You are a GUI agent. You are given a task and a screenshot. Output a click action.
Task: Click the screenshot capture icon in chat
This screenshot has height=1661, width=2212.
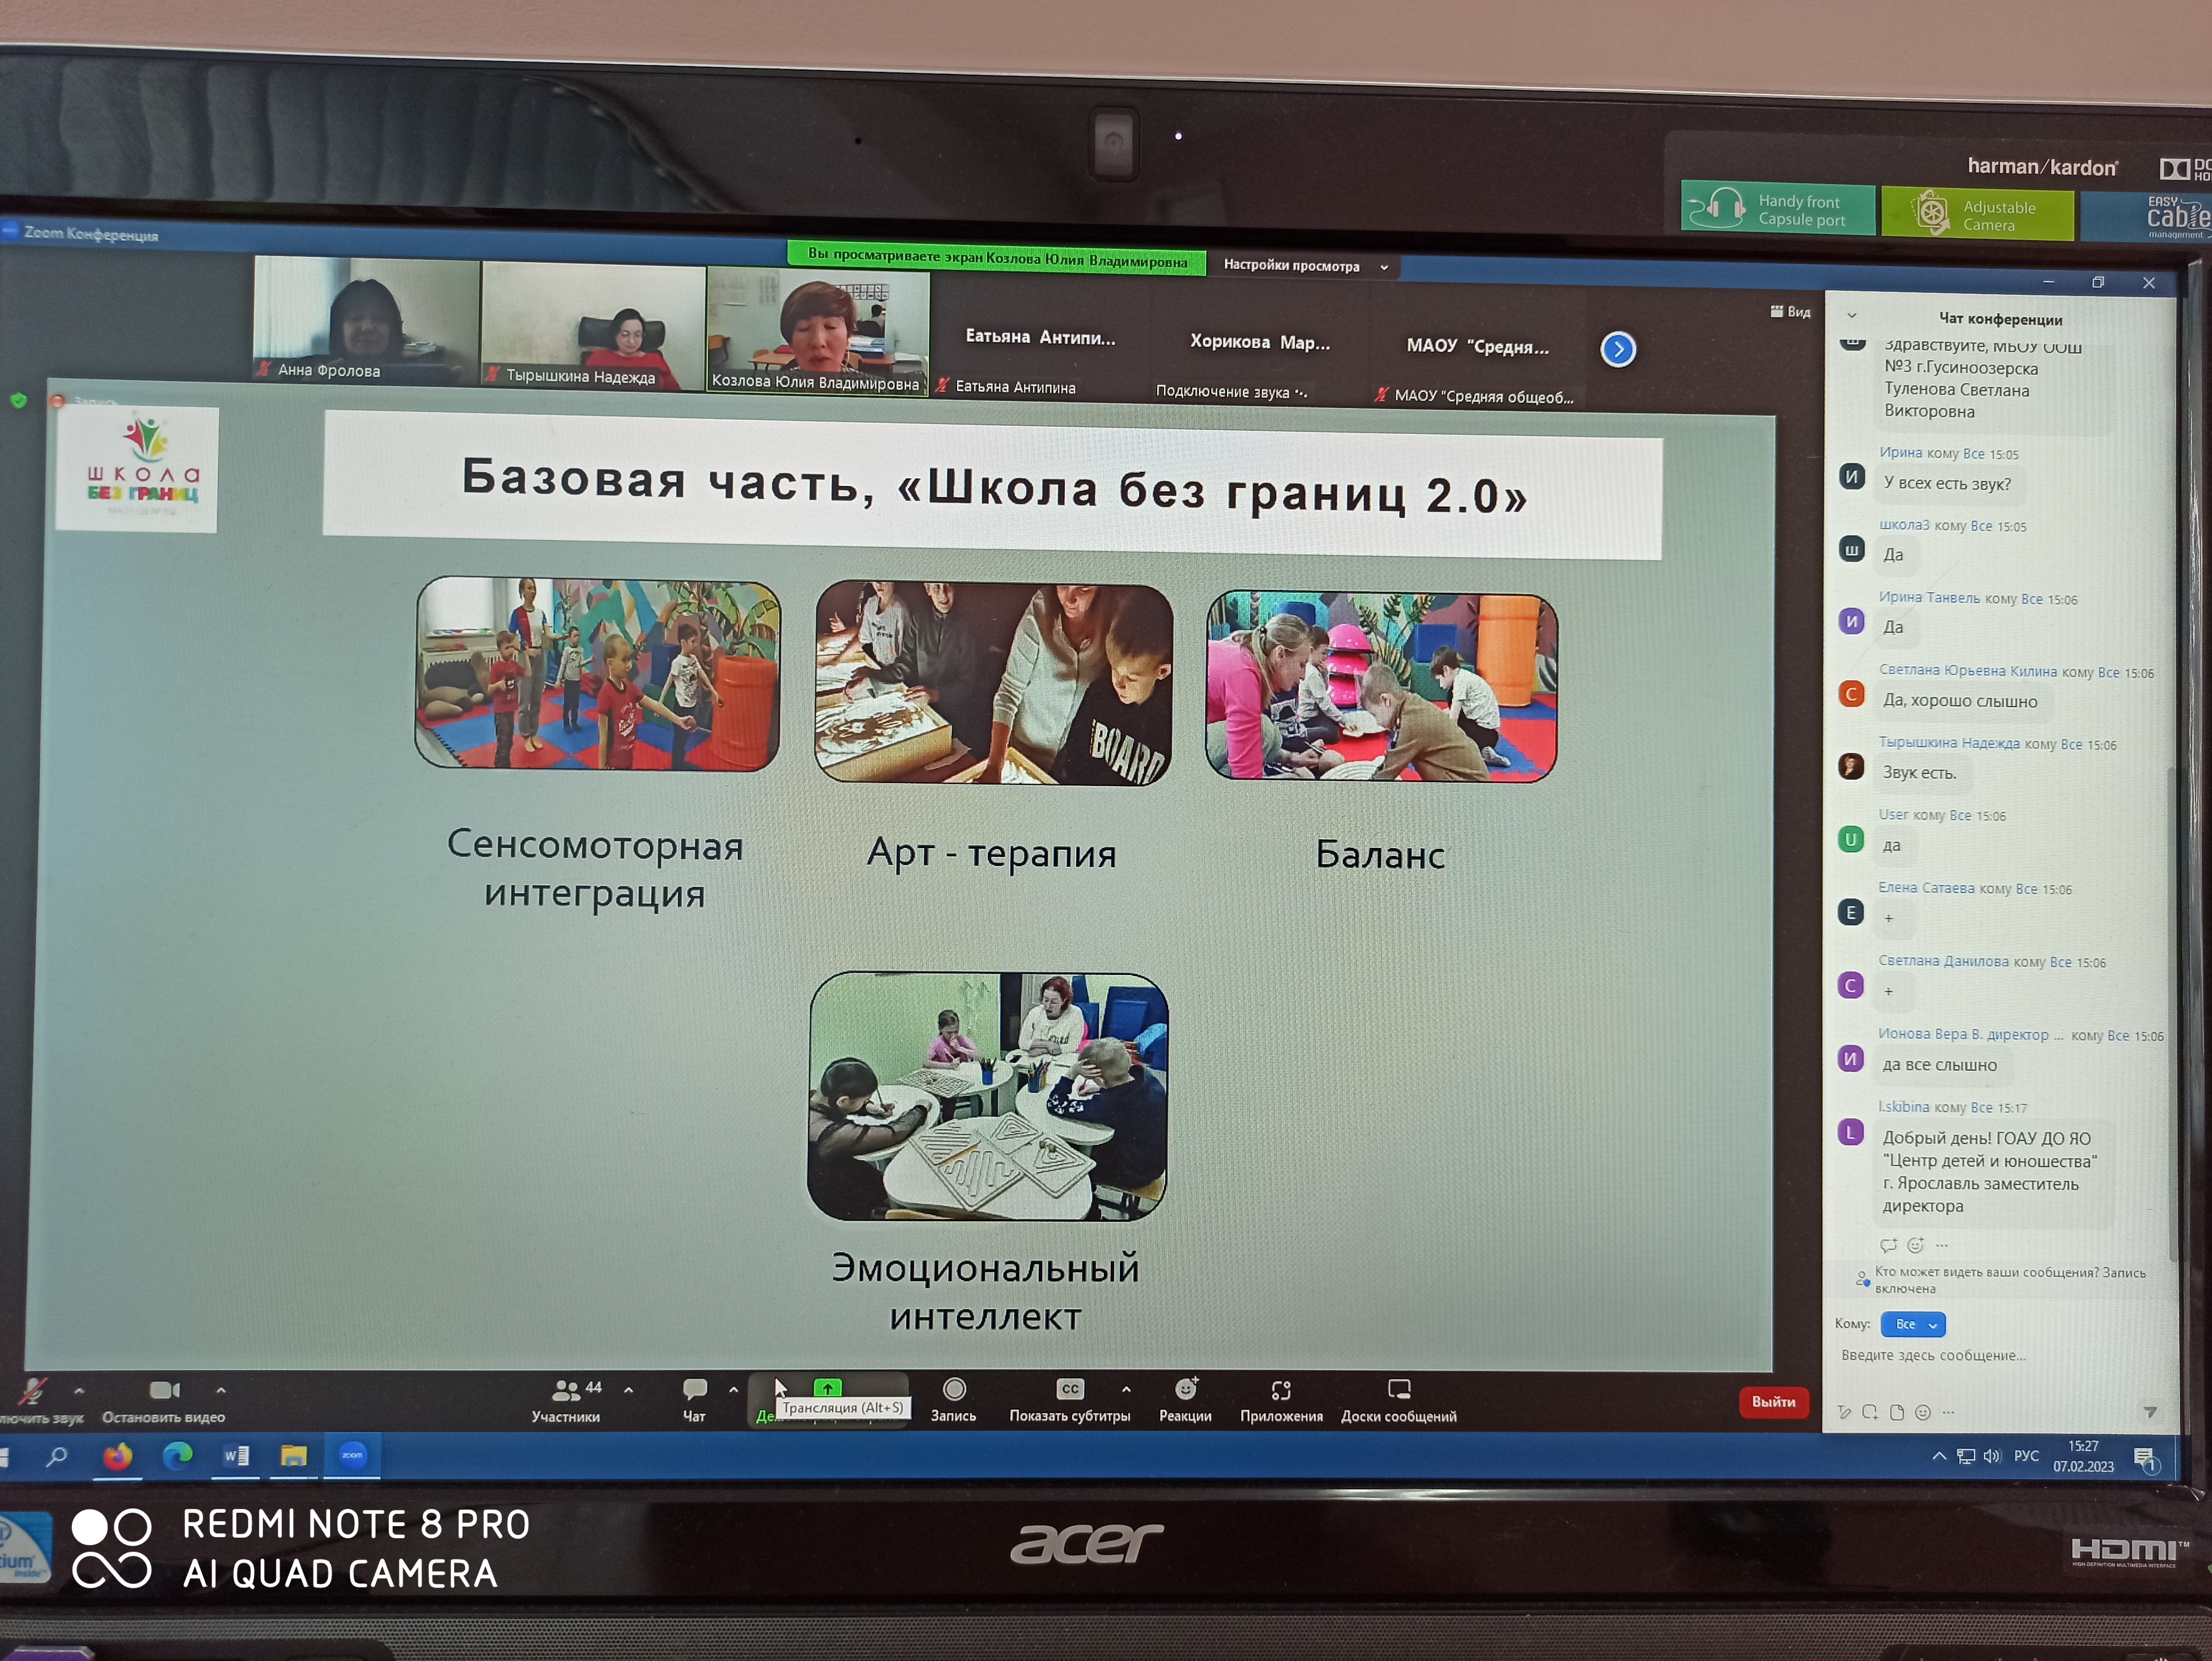pos(1870,1413)
